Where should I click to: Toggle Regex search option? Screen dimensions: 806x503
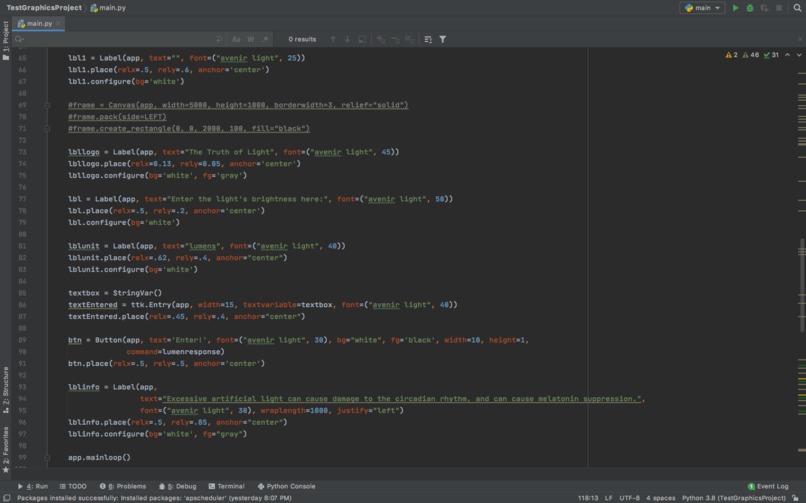(265, 39)
